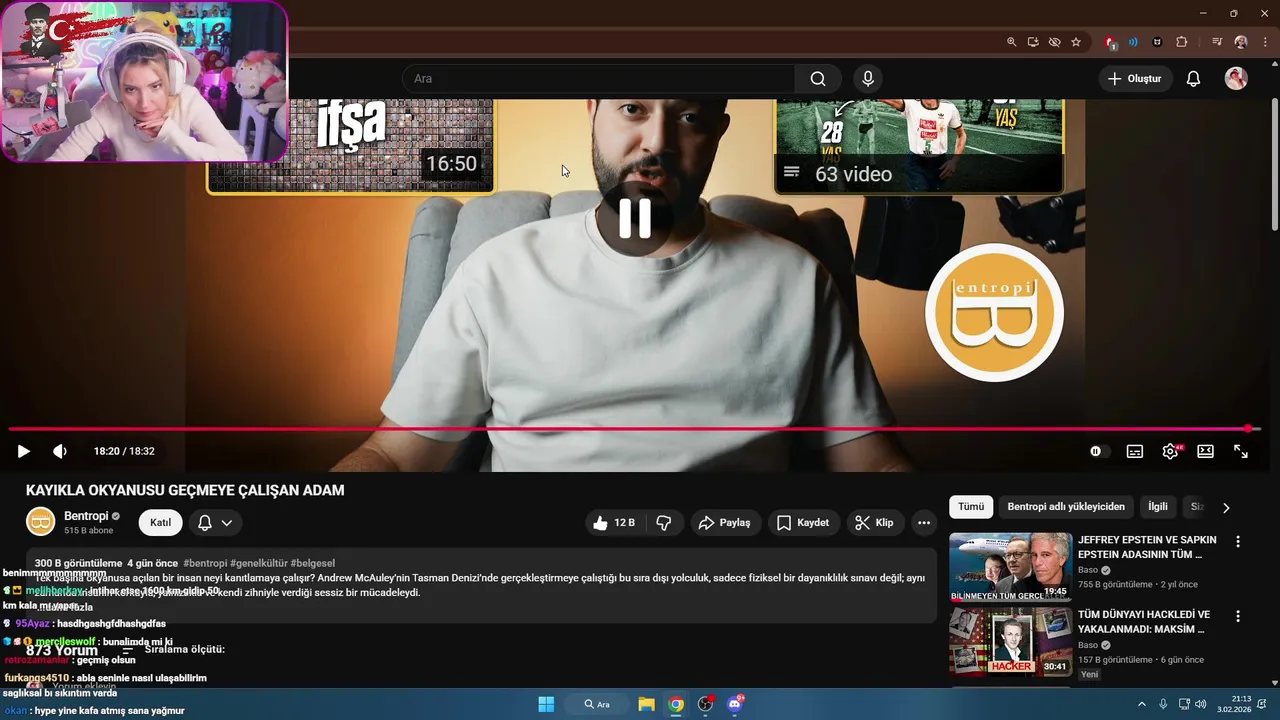Click the Oluştur create button
1280x720 pixels.
[x=1135, y=79]
